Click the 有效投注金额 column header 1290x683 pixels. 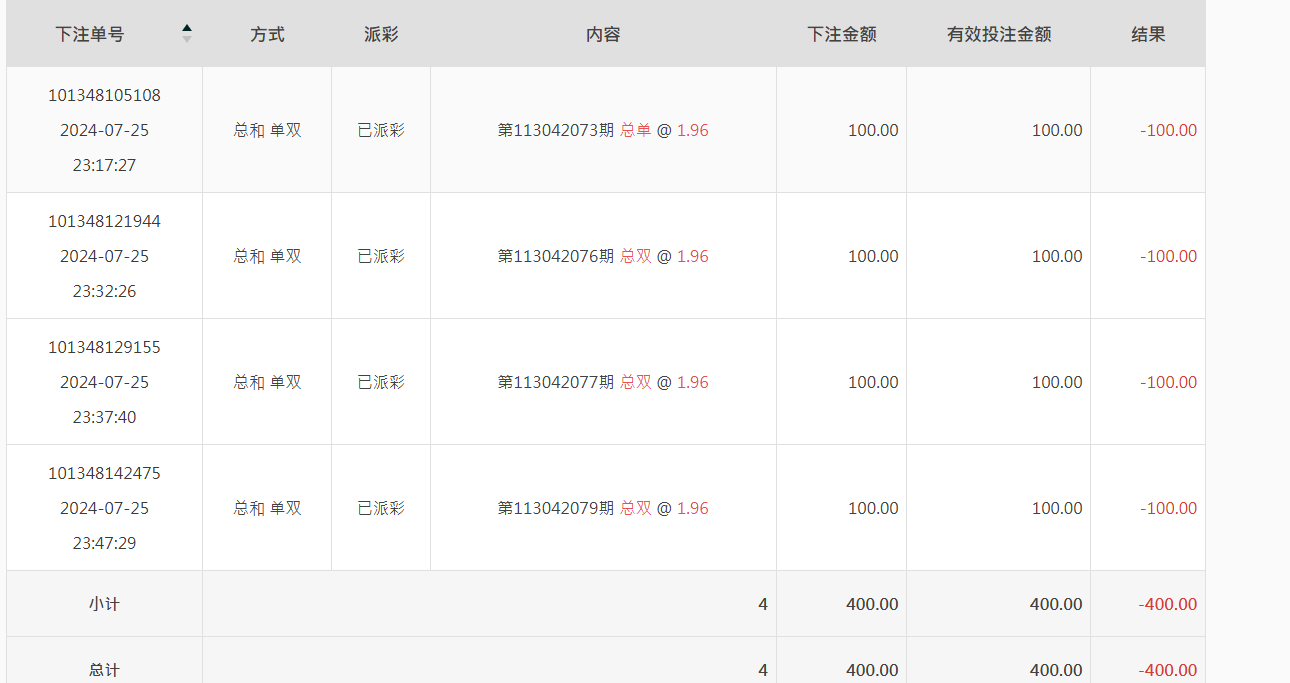[999, 34]
